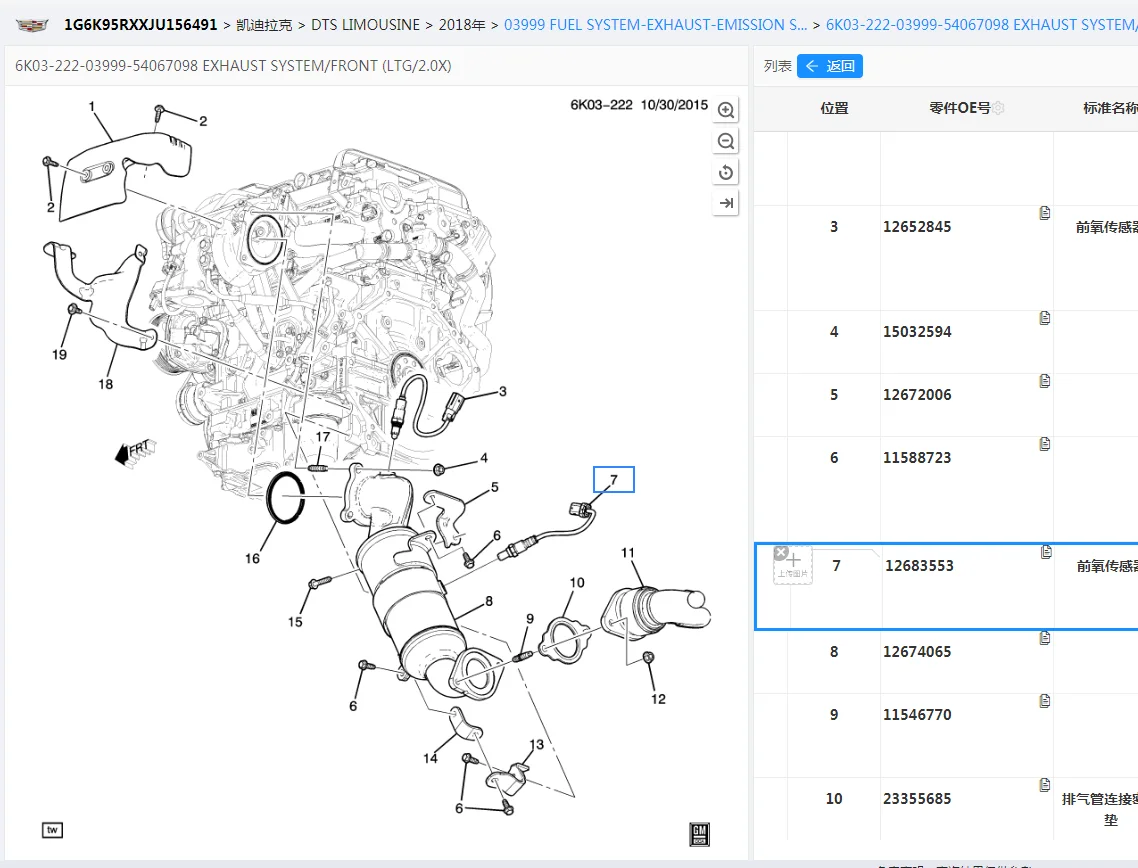
Task: Click callout number 3 in the diagram
Action: 502,391
